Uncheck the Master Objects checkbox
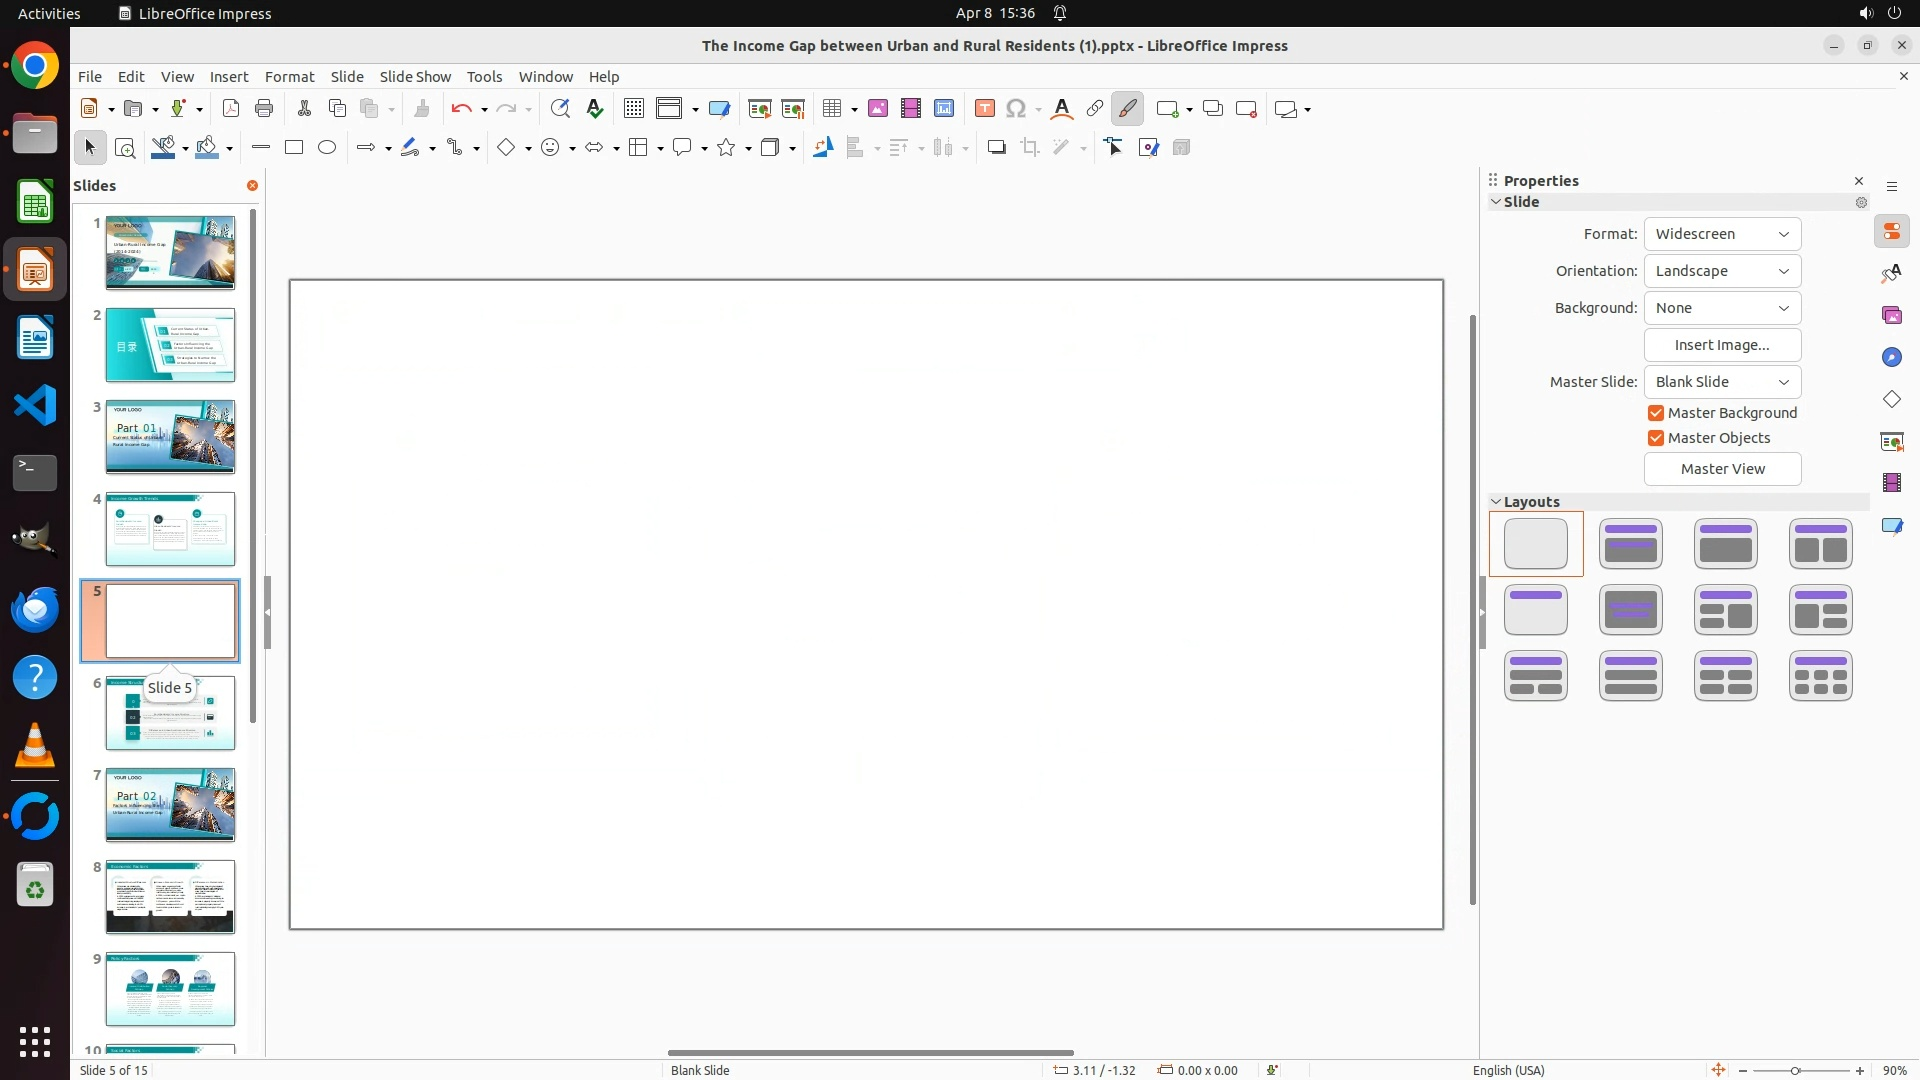The height and width of the screenshot is (1080, 1920). tap(1656, 438)
